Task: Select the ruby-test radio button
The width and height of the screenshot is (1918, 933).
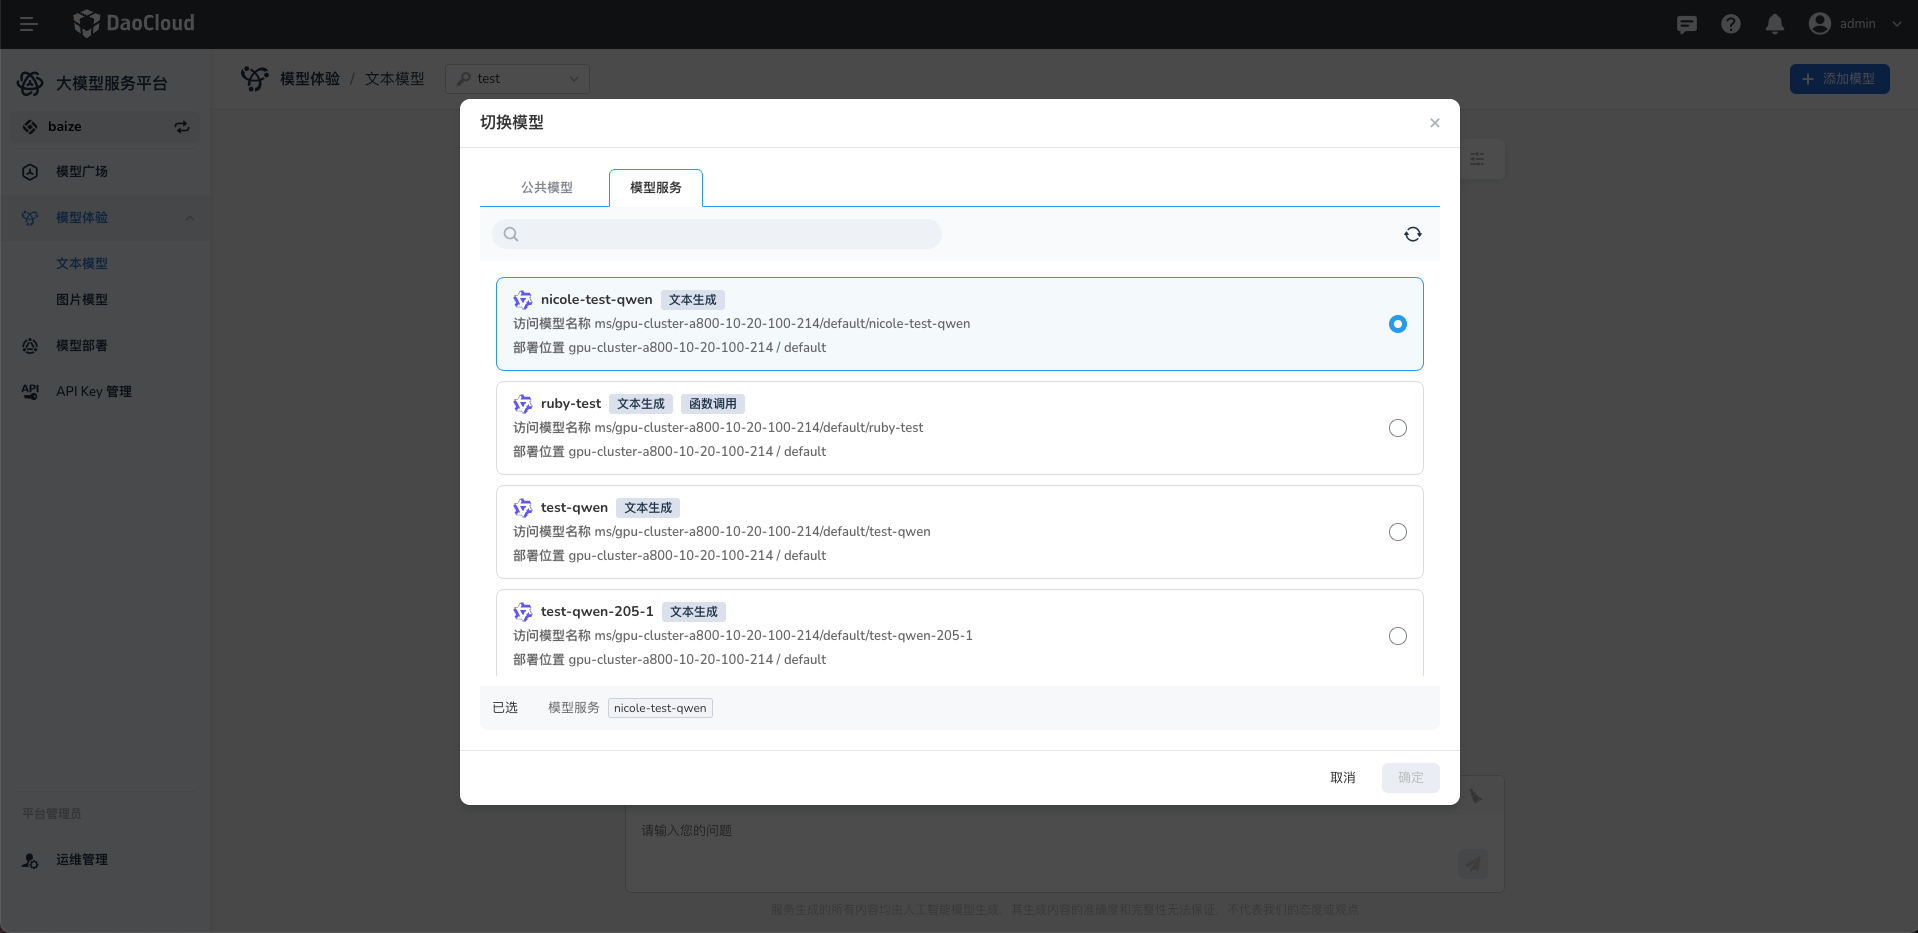Action: point(1397,428)
